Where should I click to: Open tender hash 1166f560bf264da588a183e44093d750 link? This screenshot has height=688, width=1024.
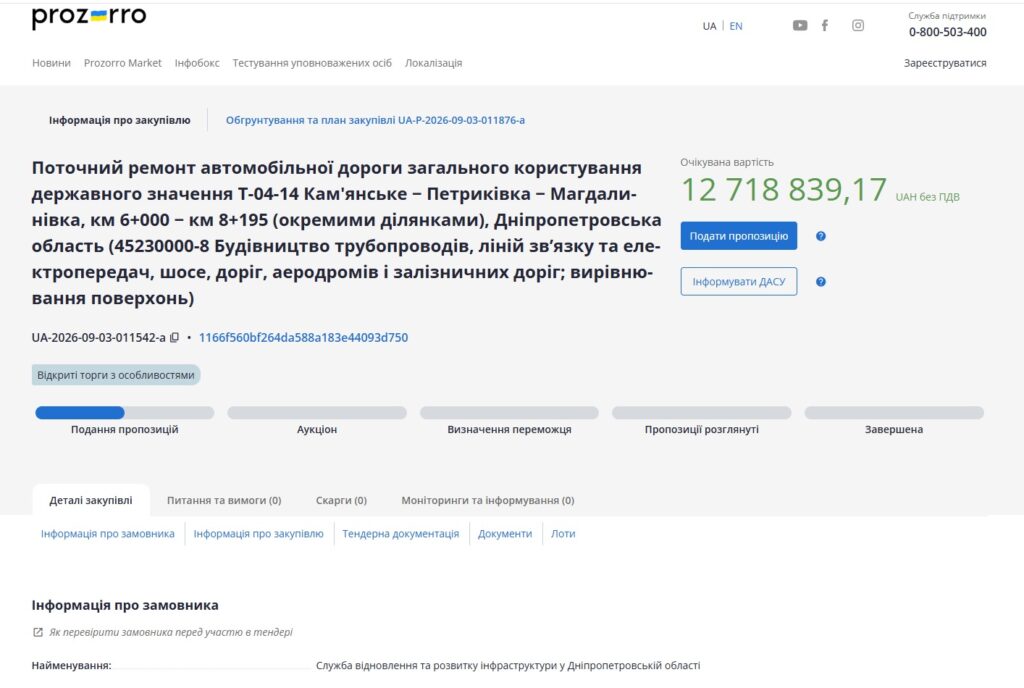[304, 337]
